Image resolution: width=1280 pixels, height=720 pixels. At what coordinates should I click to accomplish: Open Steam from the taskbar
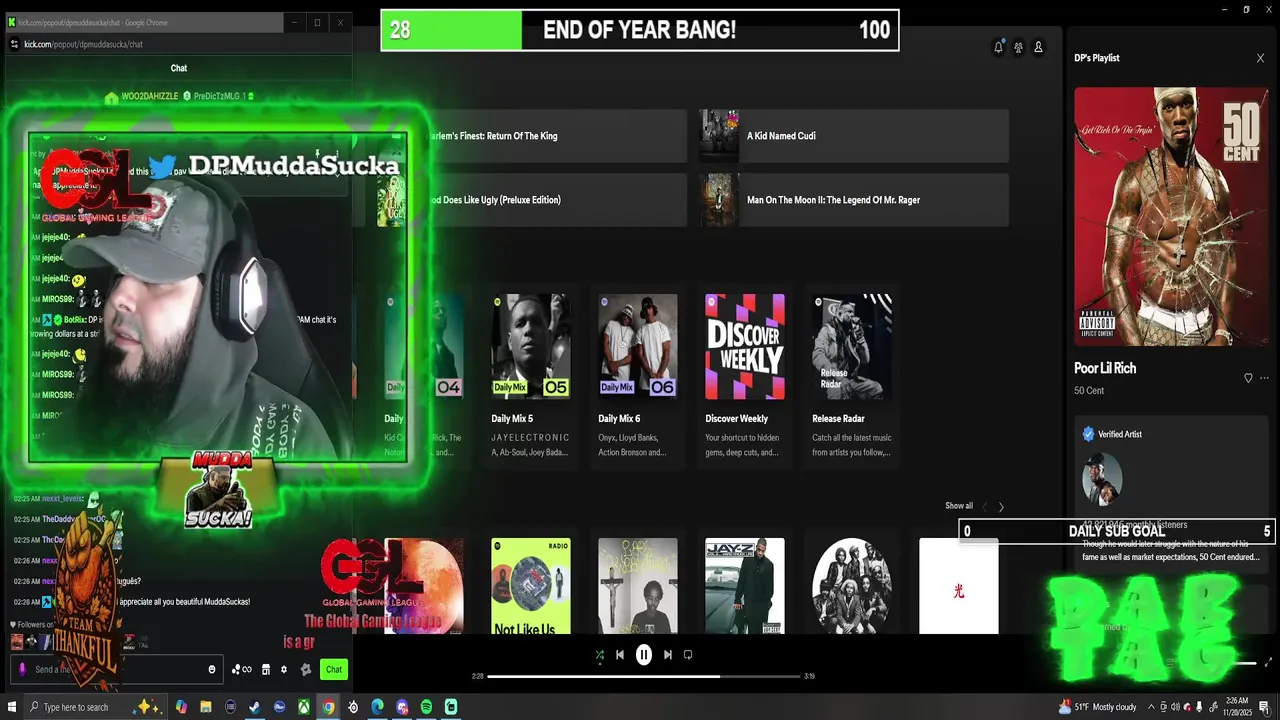point(255,707)
